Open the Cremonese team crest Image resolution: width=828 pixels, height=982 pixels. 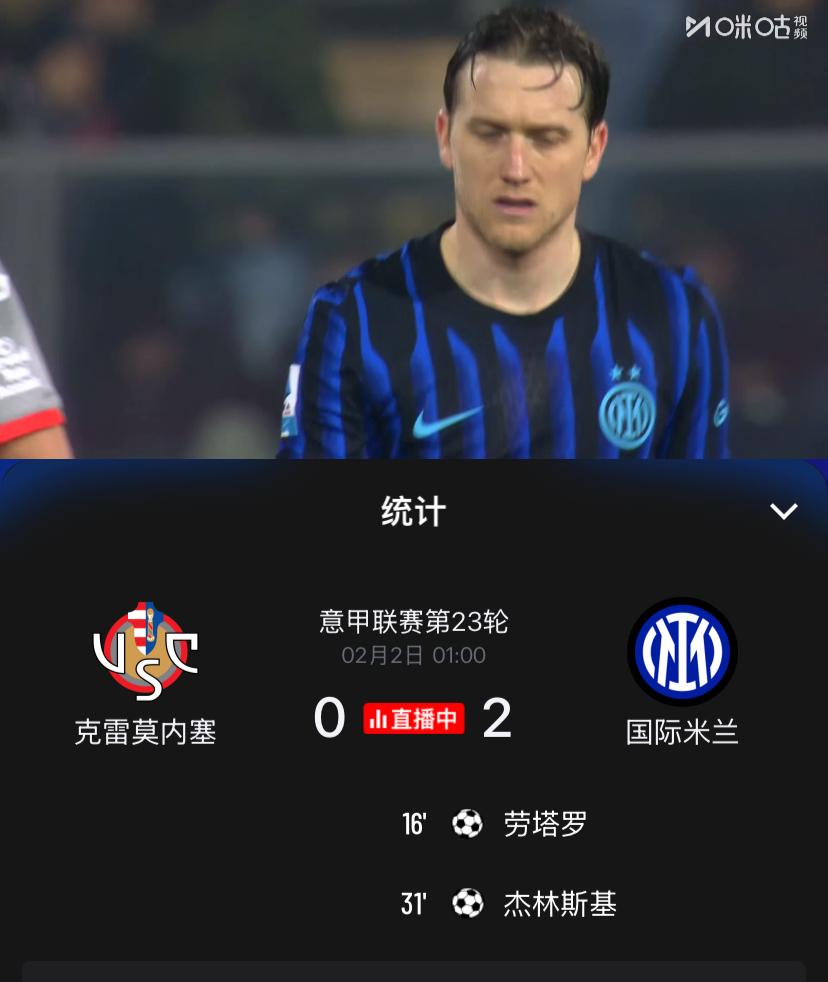click(x=145, y=651)
